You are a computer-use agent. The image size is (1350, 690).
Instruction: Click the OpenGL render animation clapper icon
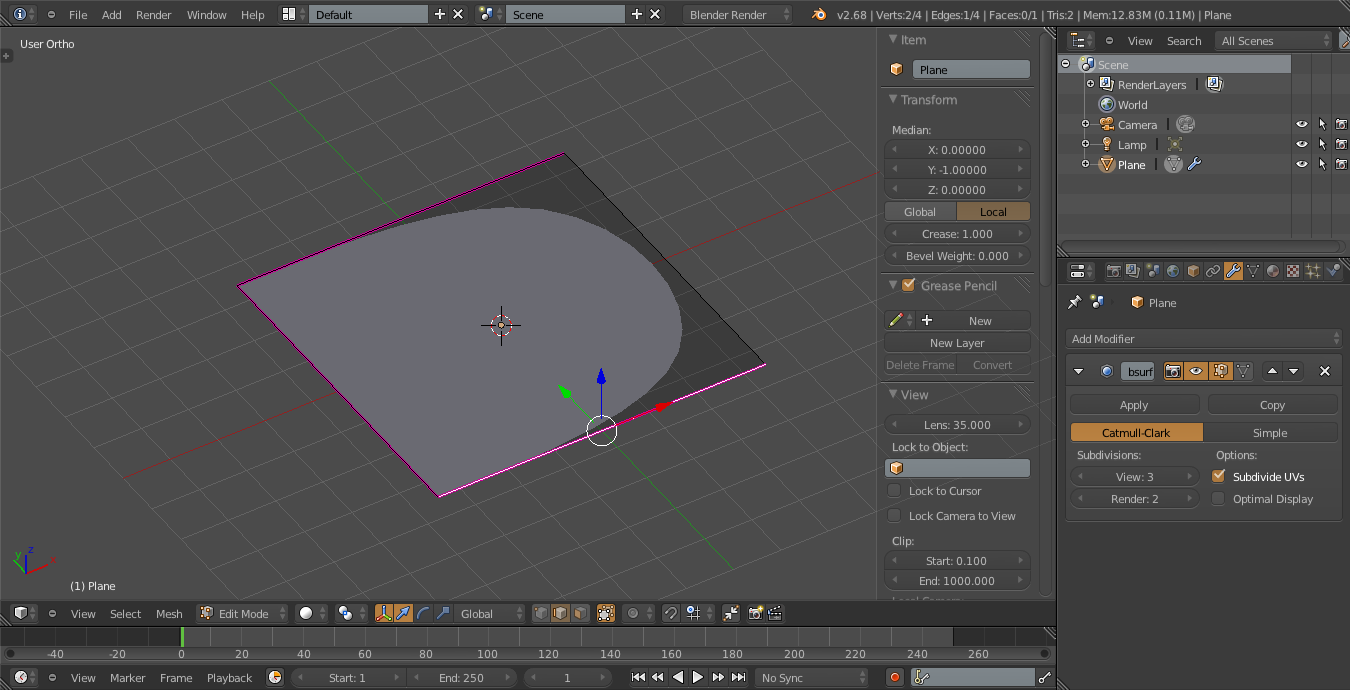775,613
